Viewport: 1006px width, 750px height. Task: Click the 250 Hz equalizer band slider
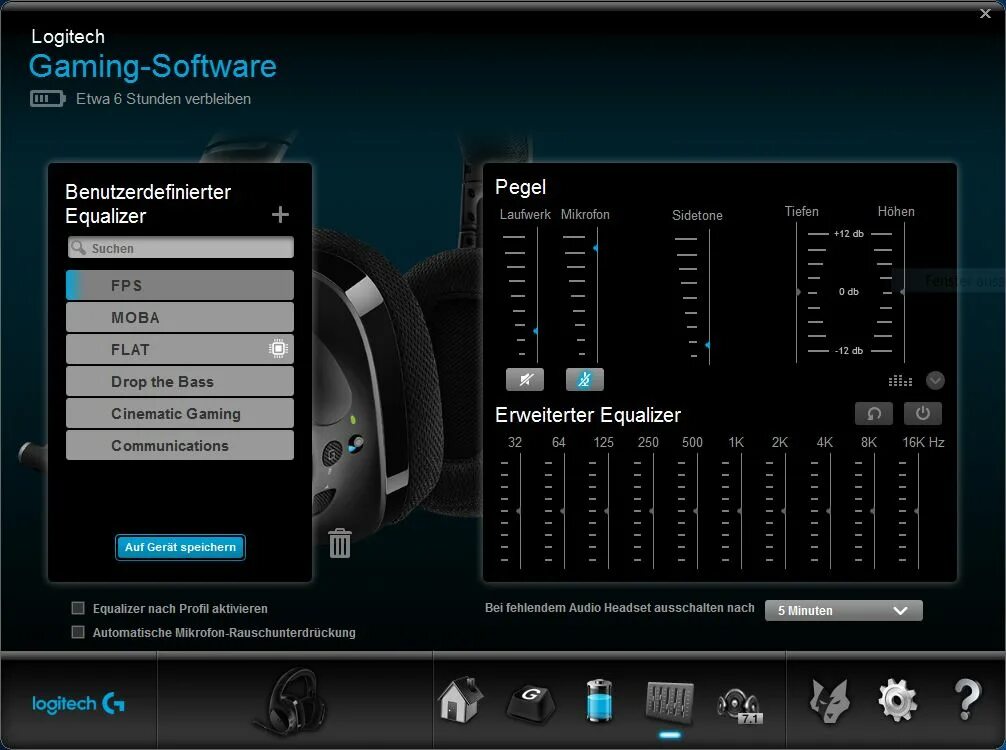point(652,511)
